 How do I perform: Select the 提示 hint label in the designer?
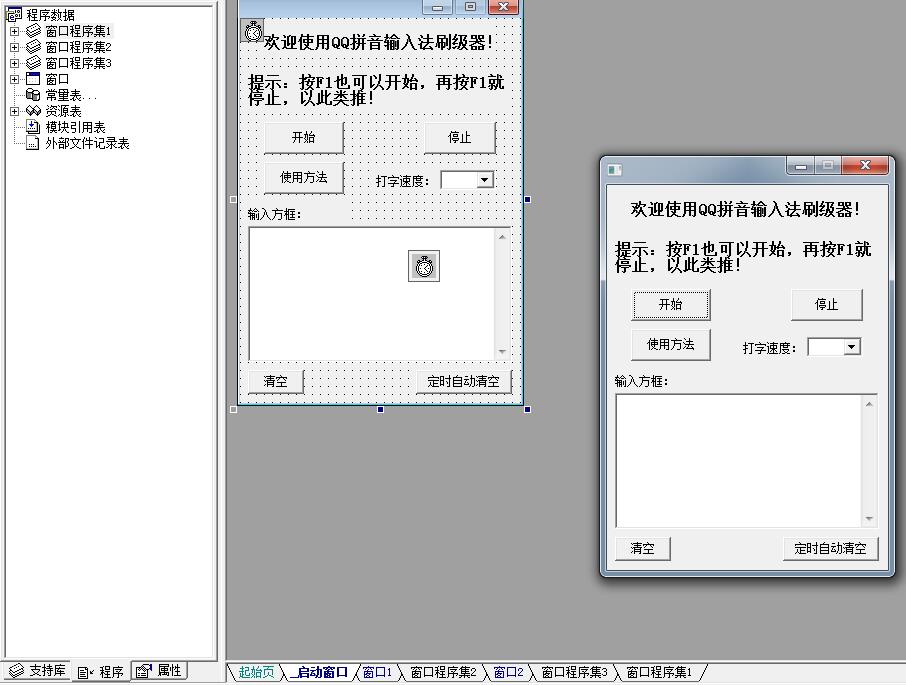pos(376,90)
